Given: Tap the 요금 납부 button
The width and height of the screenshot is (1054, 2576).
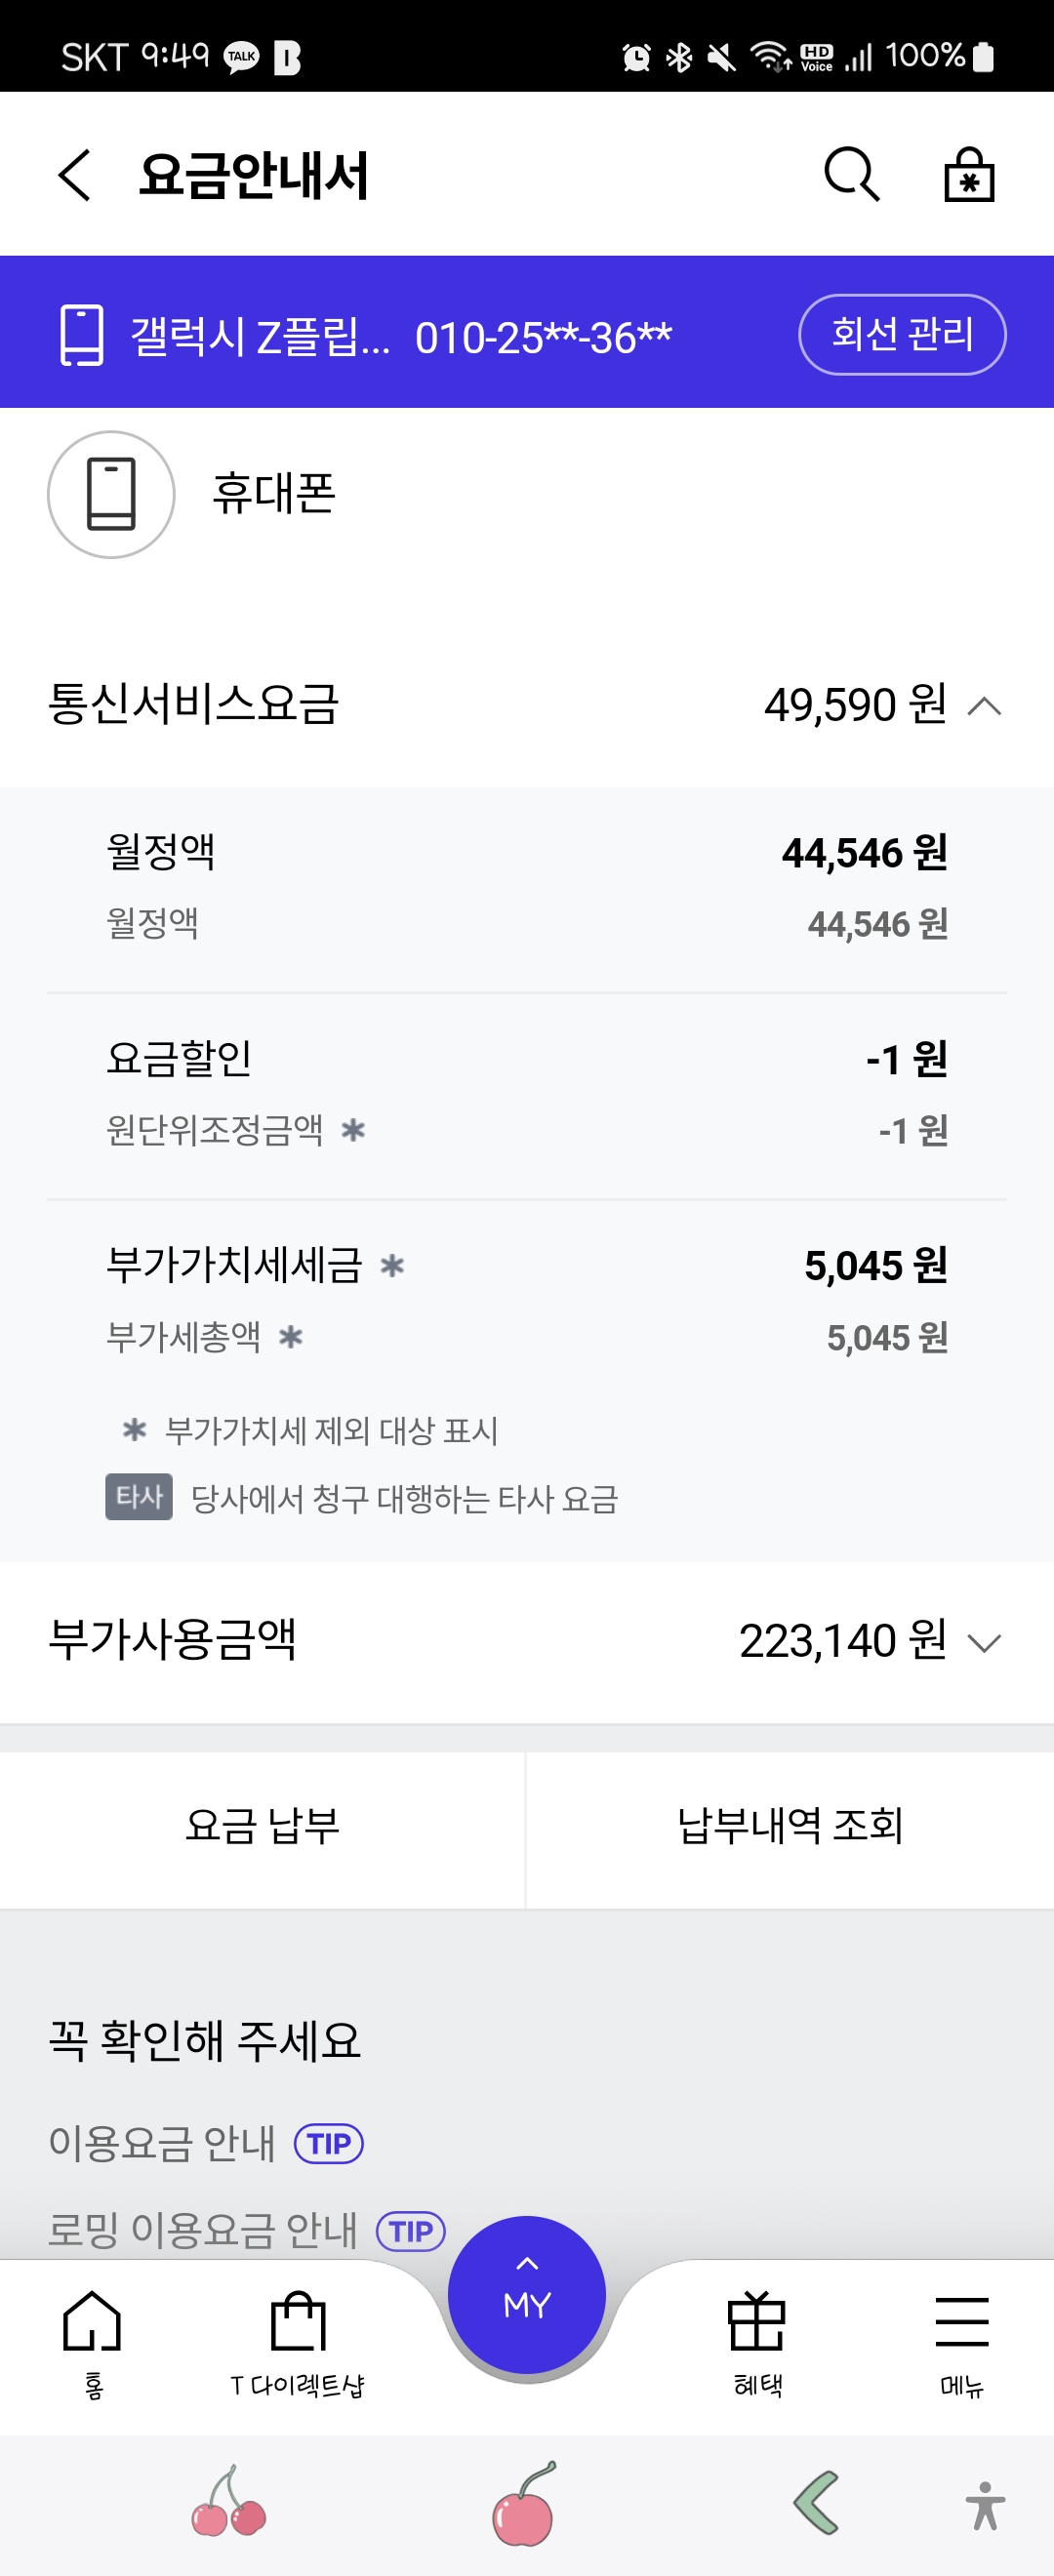Looking at the screenshot, I should [262, 1828].
